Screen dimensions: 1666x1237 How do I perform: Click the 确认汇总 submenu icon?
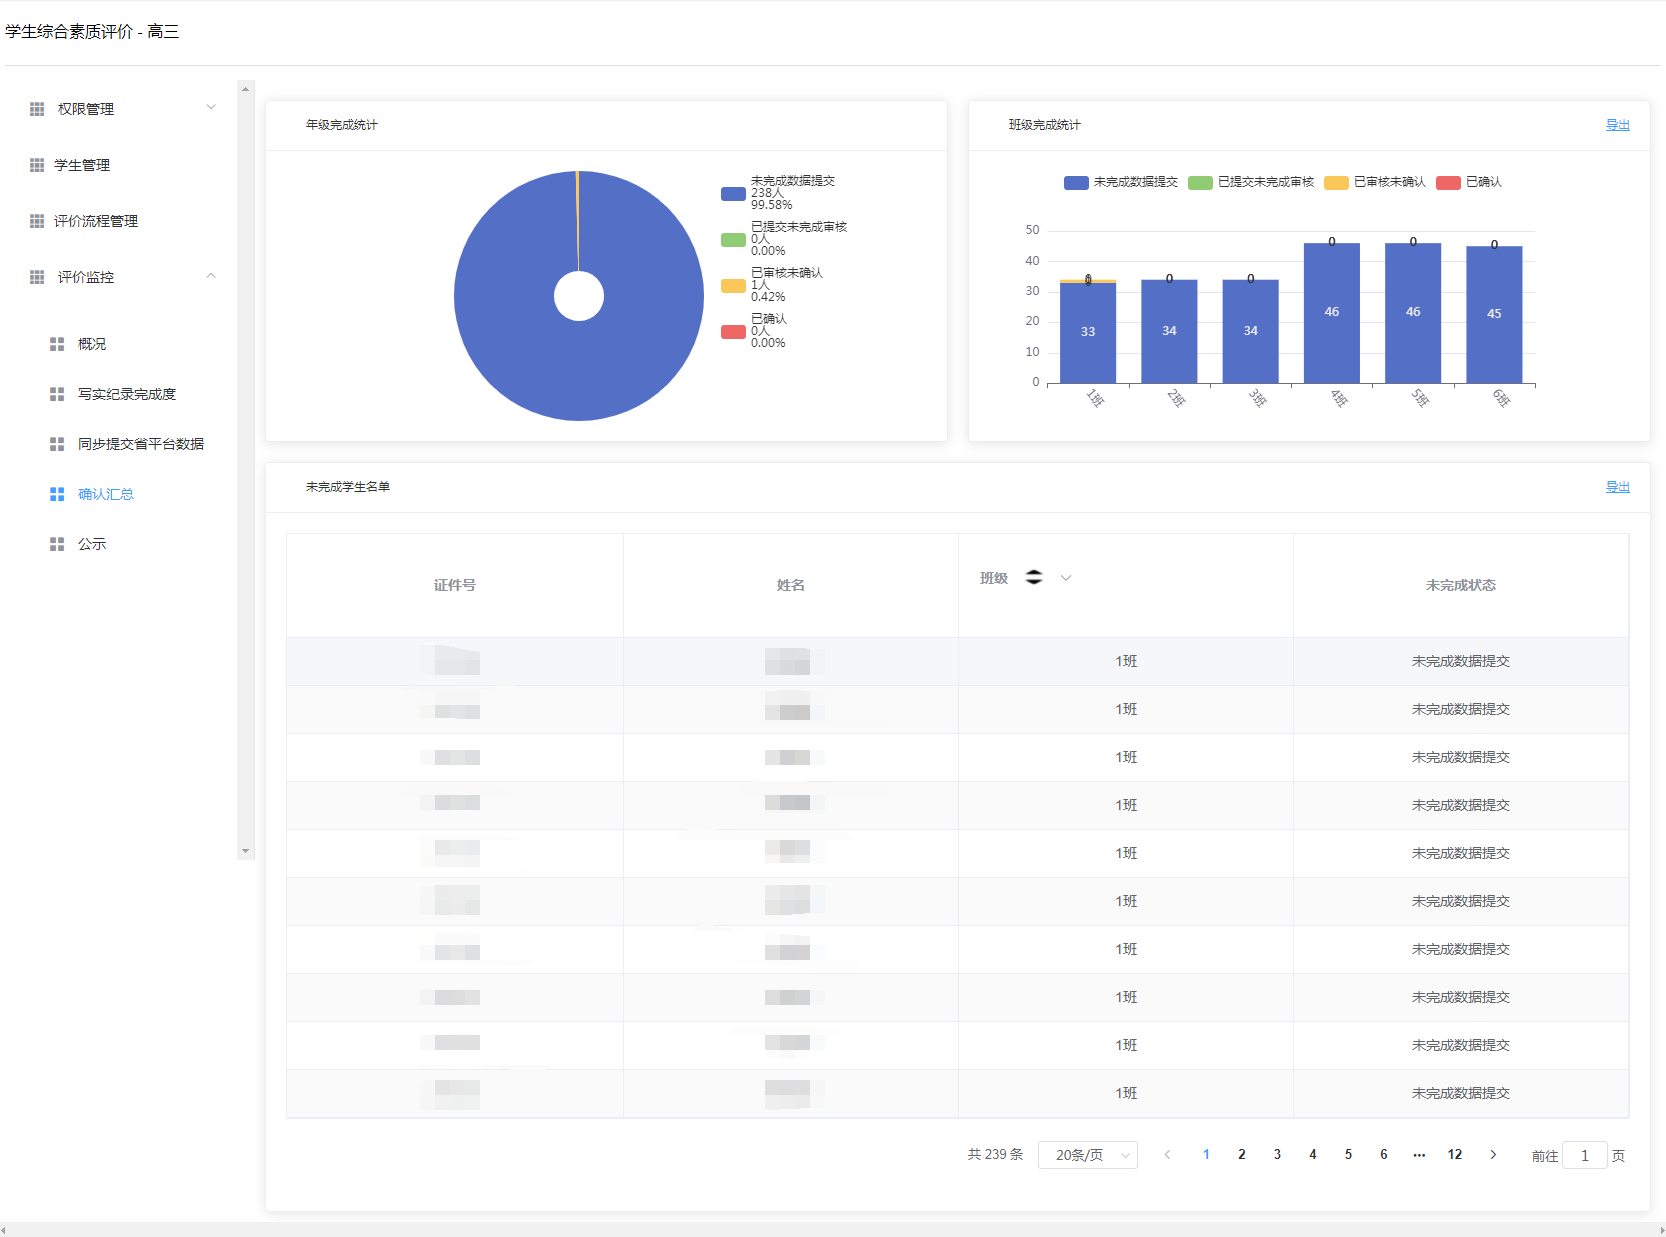[57, 494]
